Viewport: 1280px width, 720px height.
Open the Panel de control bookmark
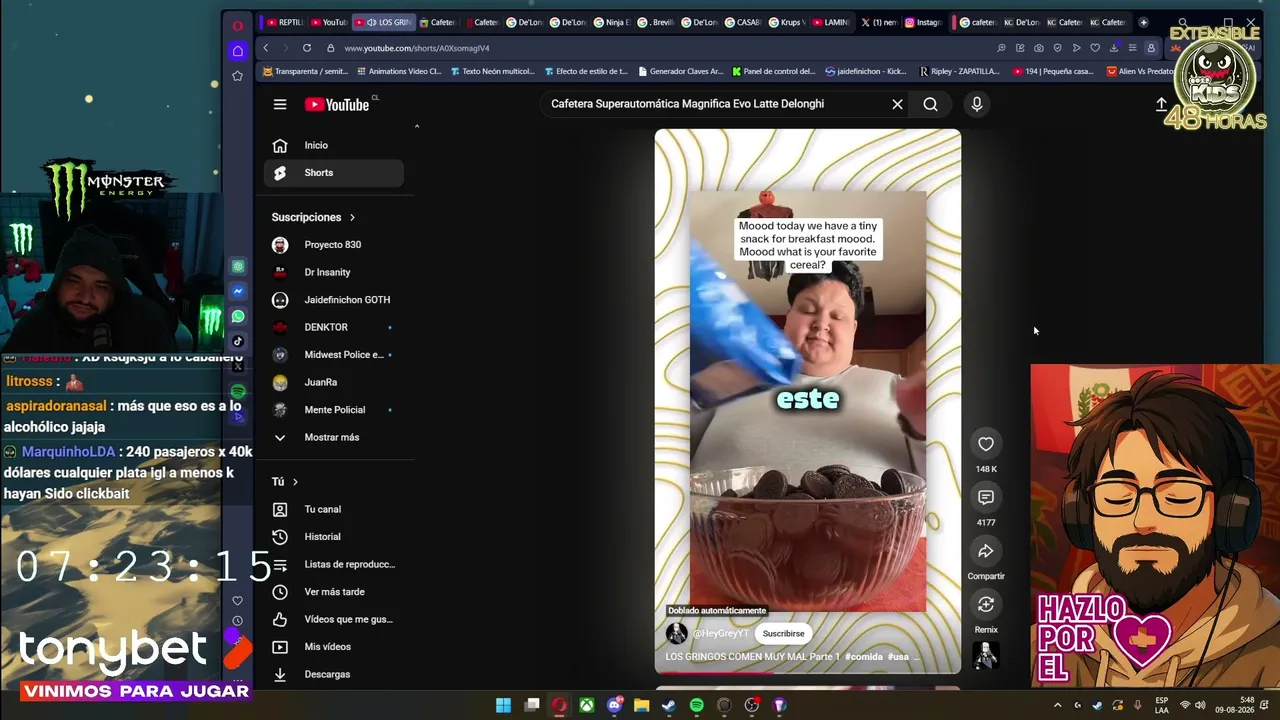[774, 72]
